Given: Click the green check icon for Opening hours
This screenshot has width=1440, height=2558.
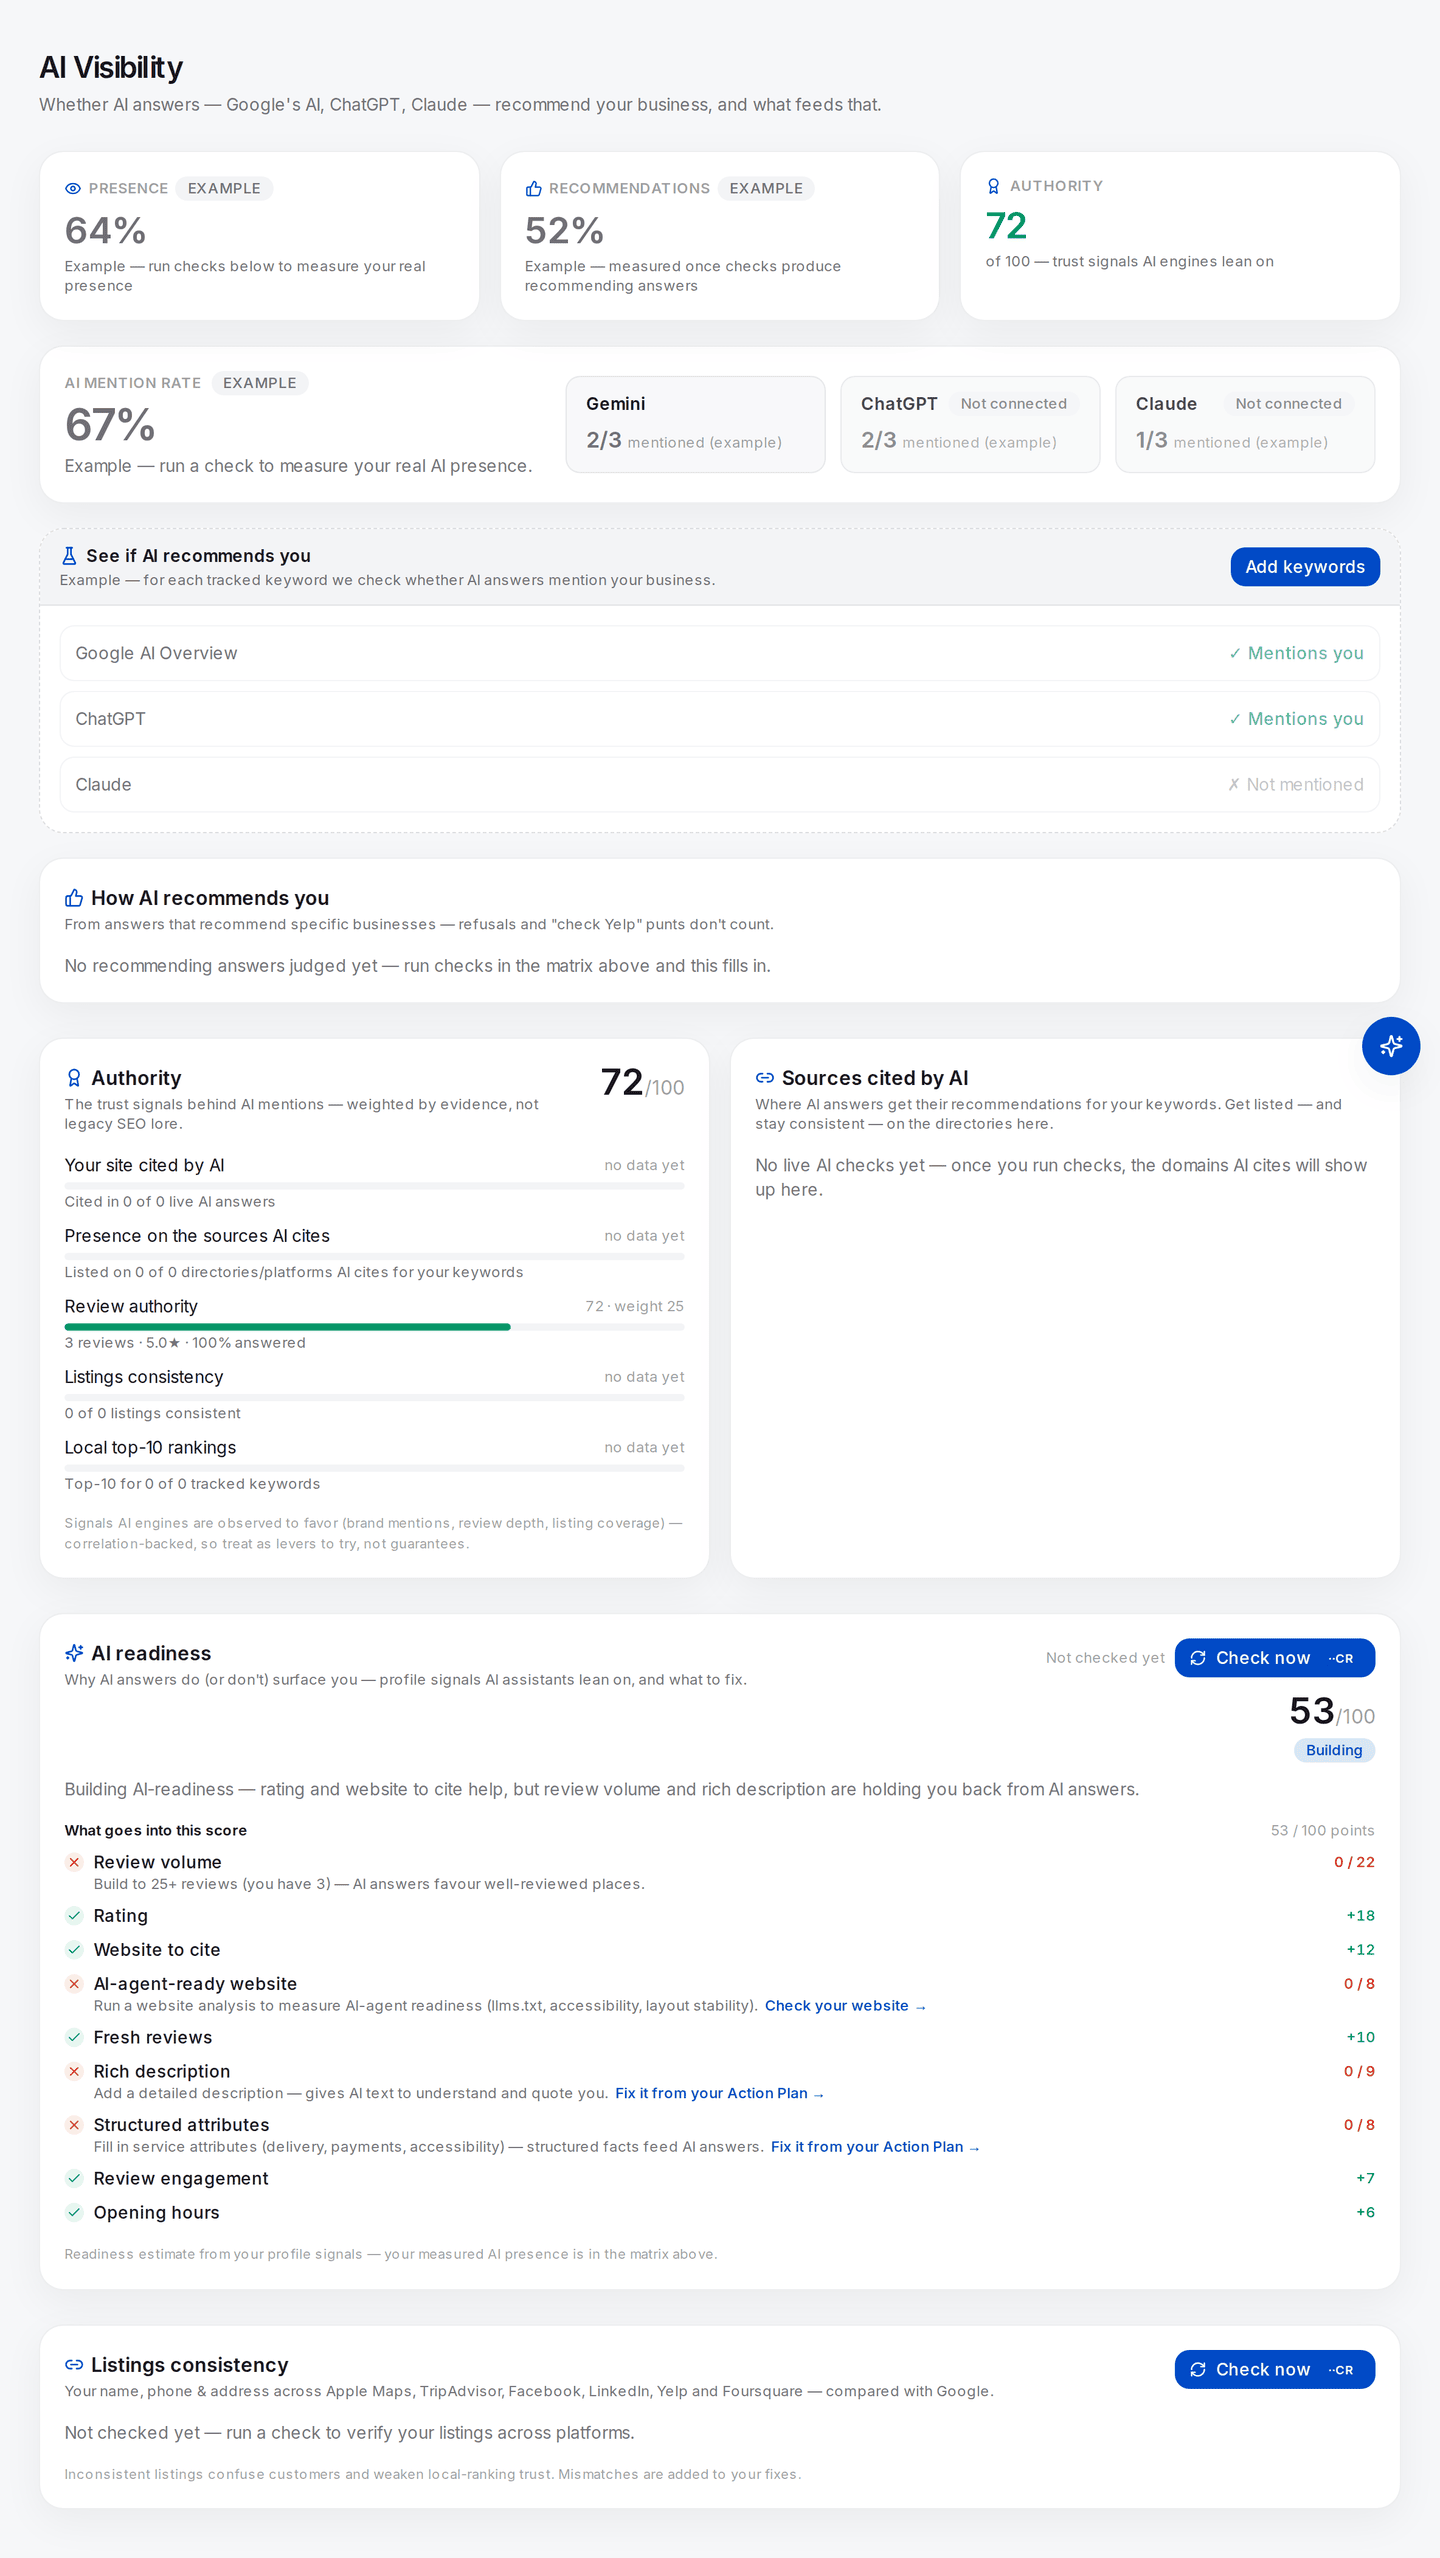Looking at the screenshot, I should tap(74, 2212).
